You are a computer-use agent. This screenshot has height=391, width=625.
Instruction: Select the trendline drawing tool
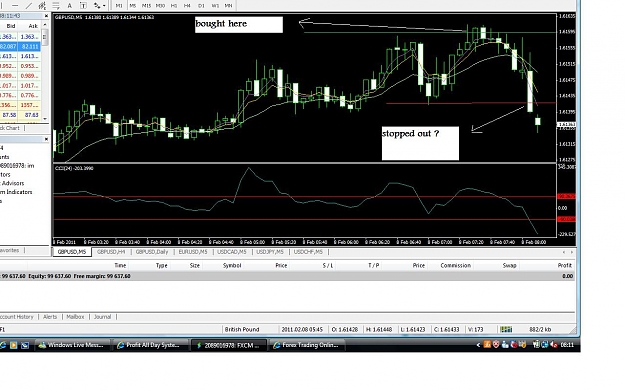pos(29,5)
